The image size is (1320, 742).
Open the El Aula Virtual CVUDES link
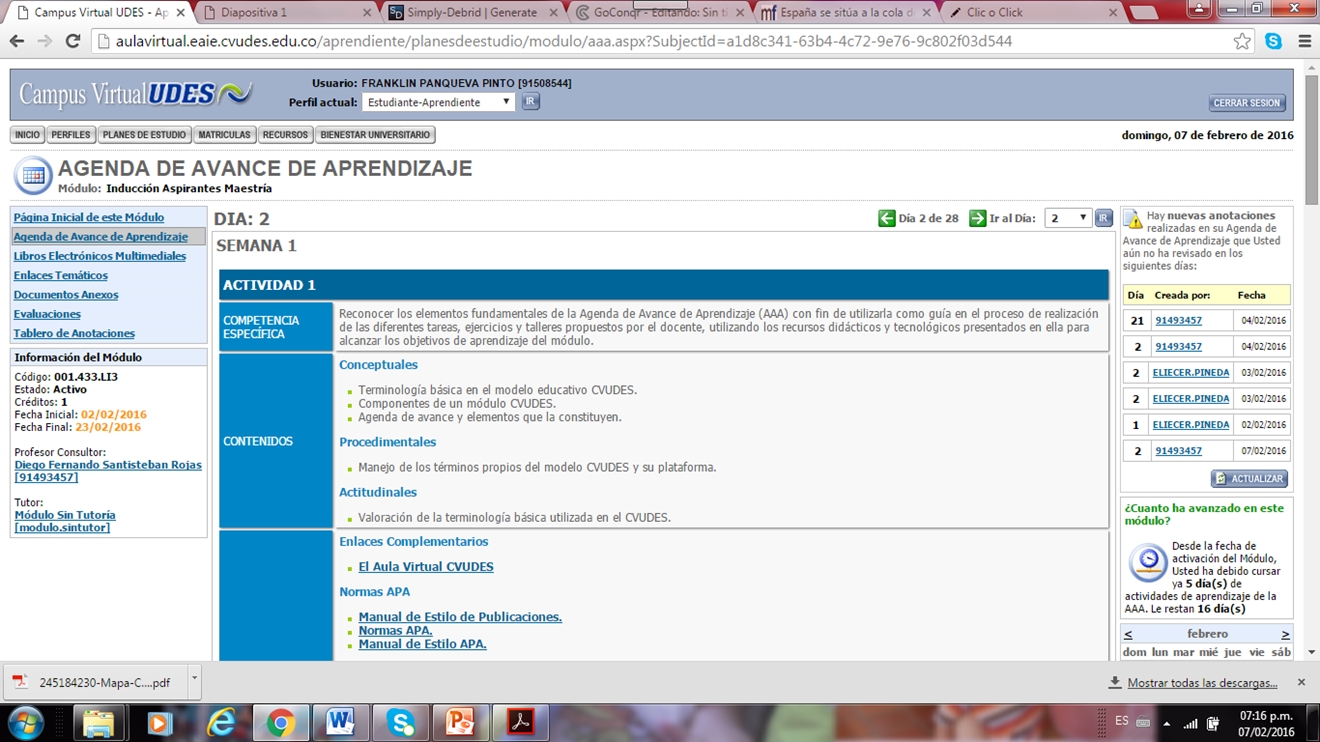(426, 567)
